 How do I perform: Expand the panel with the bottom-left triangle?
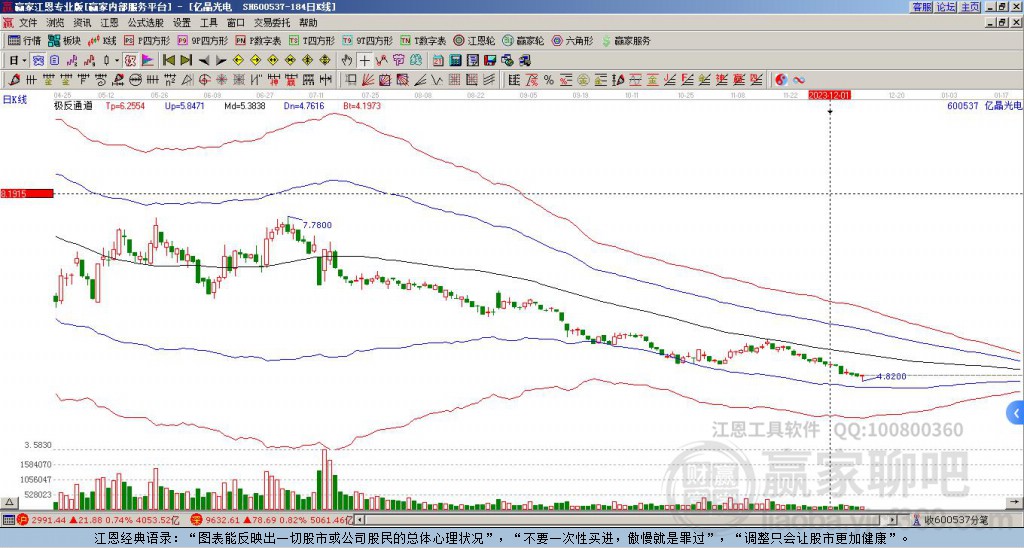(x=8, y=502)
